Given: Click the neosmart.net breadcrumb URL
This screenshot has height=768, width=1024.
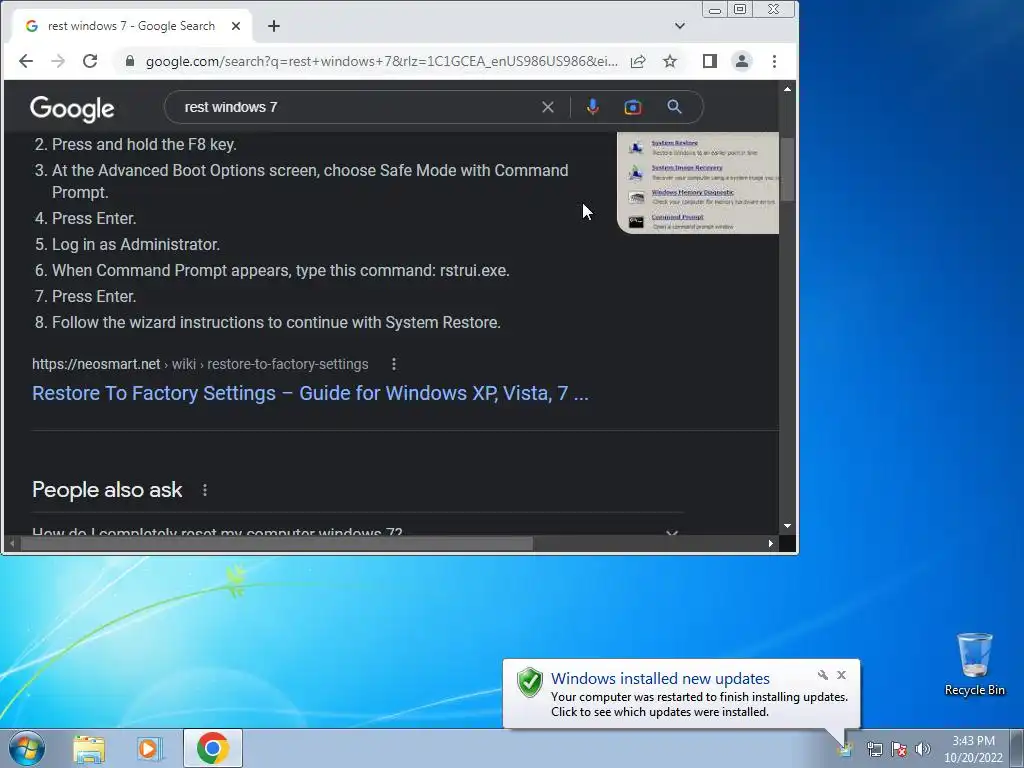Looking at the screenshot, I should pos(200,364).
